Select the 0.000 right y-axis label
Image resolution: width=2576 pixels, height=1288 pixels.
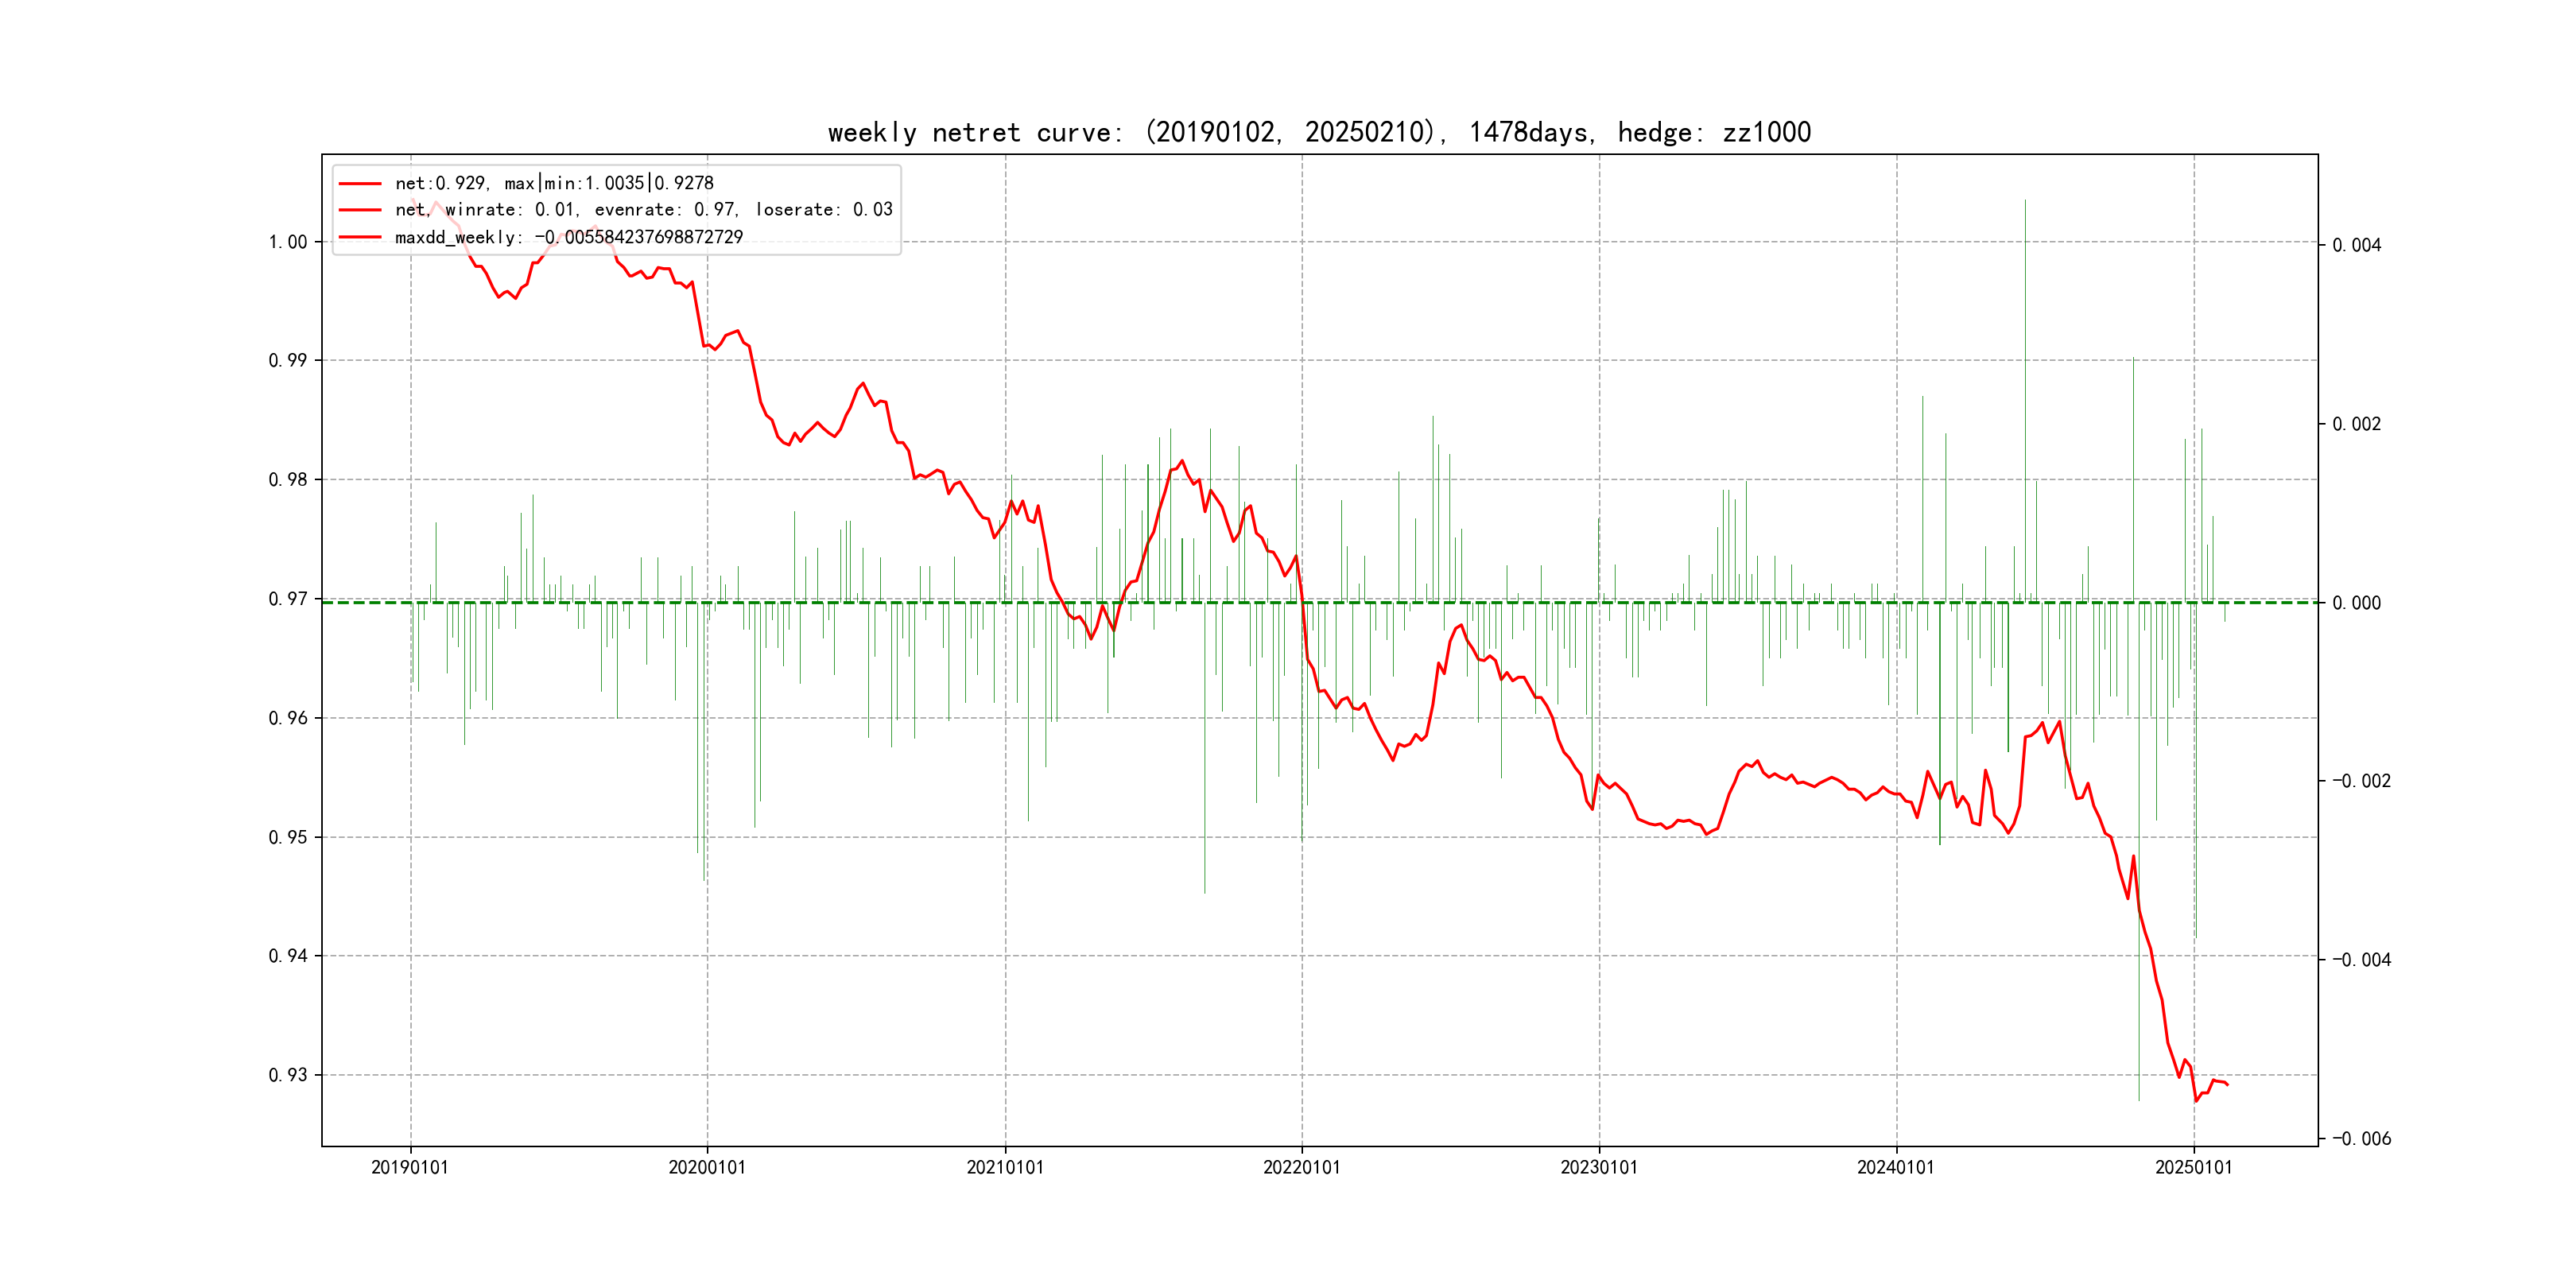[x=2356, y=603]
